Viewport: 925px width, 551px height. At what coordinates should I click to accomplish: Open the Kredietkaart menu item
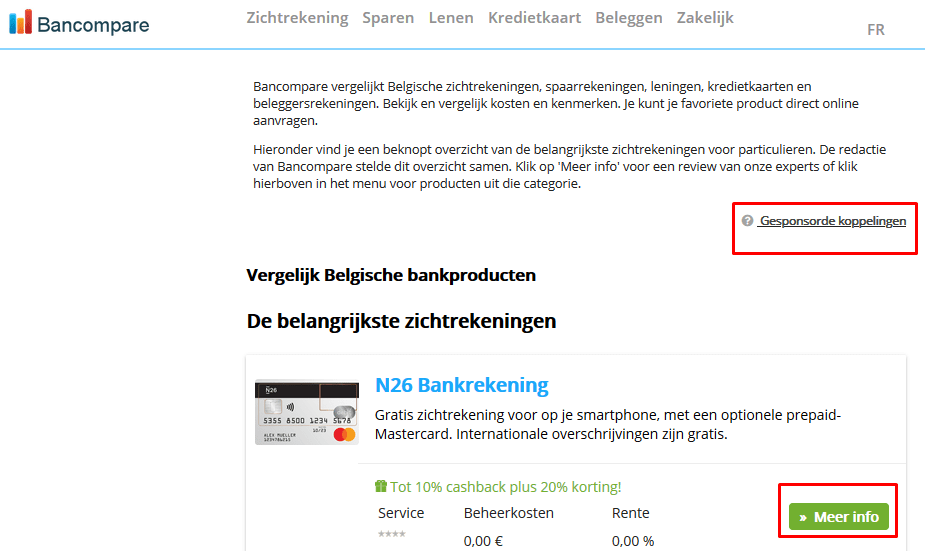click(534, 18)
